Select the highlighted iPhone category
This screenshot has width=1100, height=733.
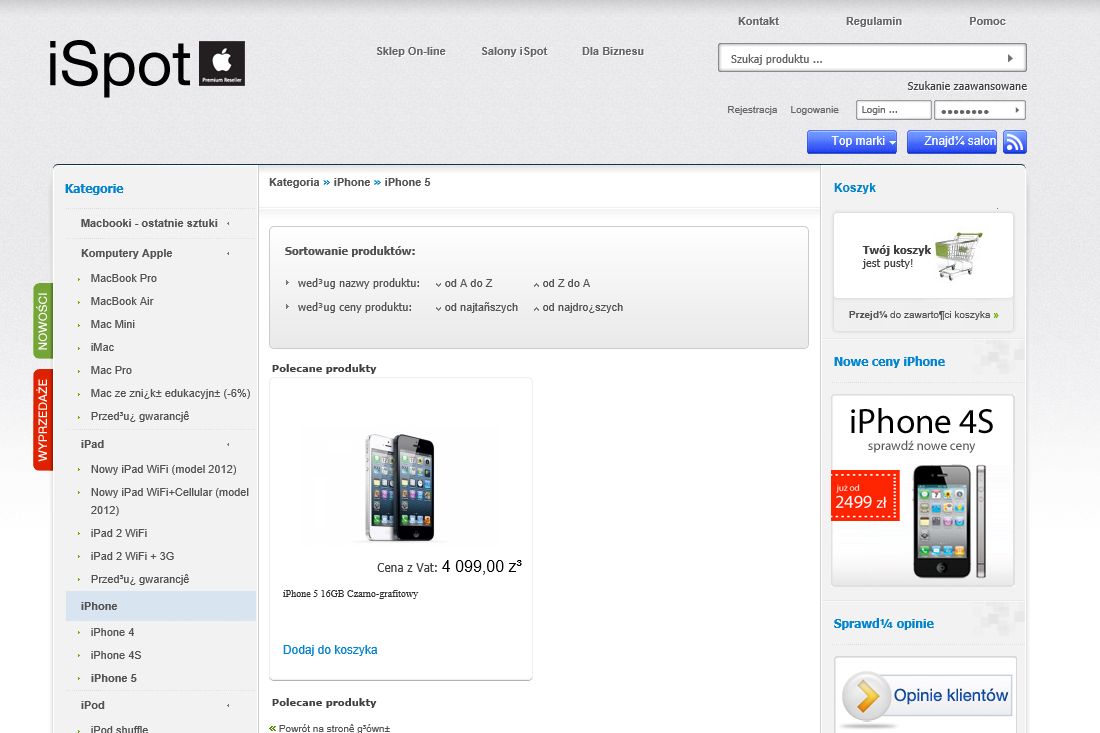[x=161, y=606]
